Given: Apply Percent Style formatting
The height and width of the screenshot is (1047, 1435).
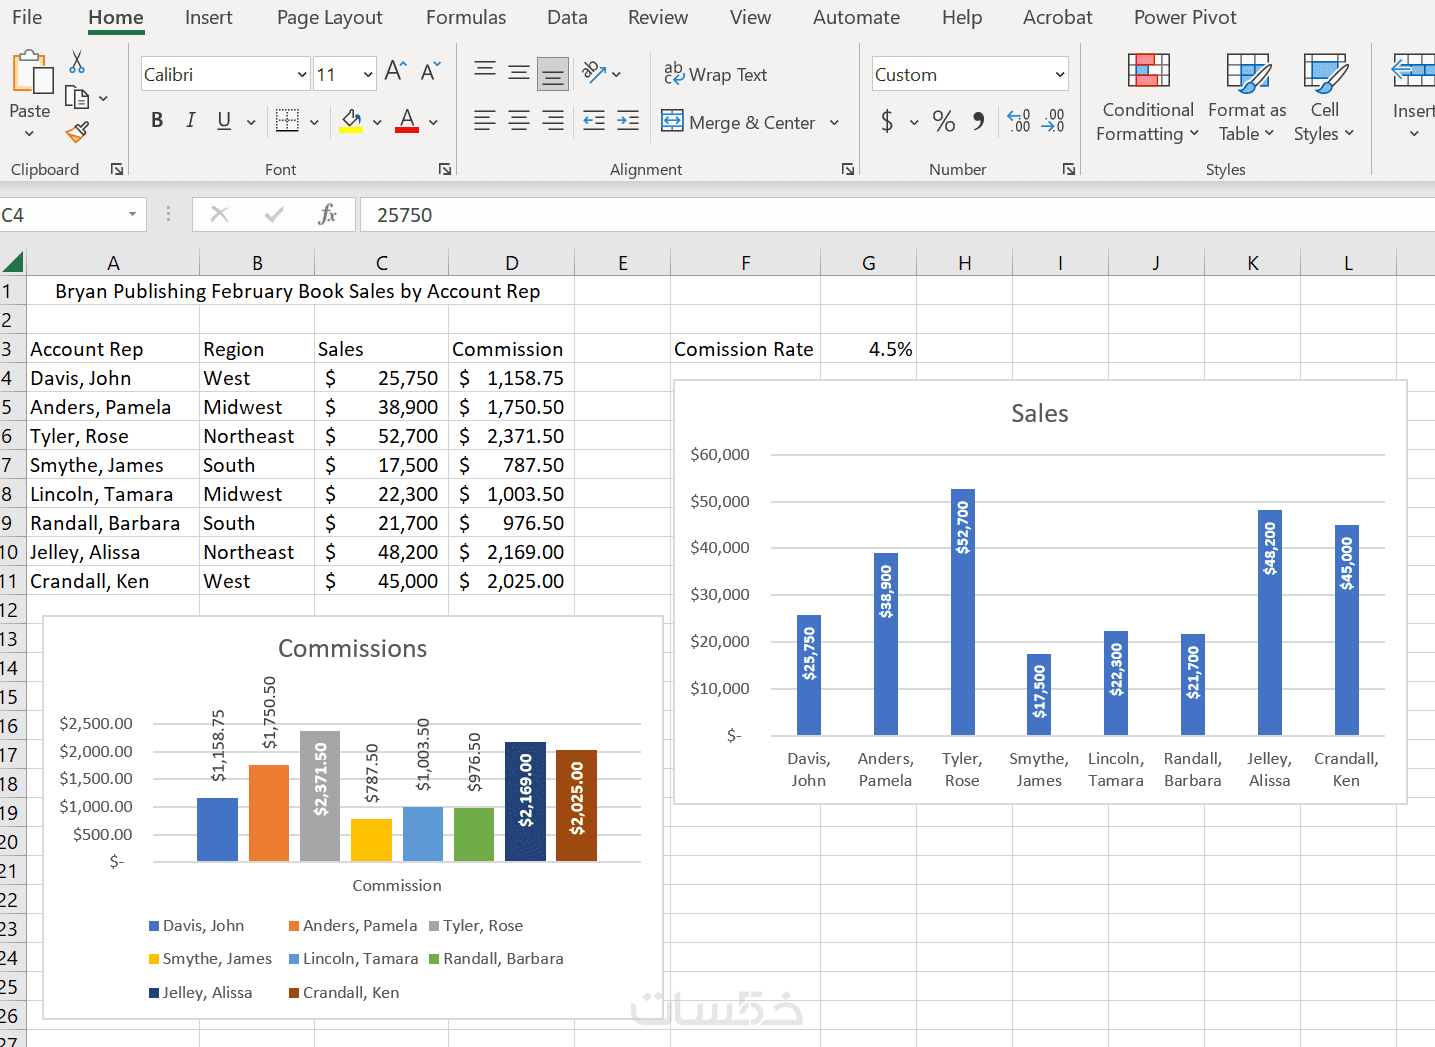Looking at the screenshot, I should coord(943,121).
